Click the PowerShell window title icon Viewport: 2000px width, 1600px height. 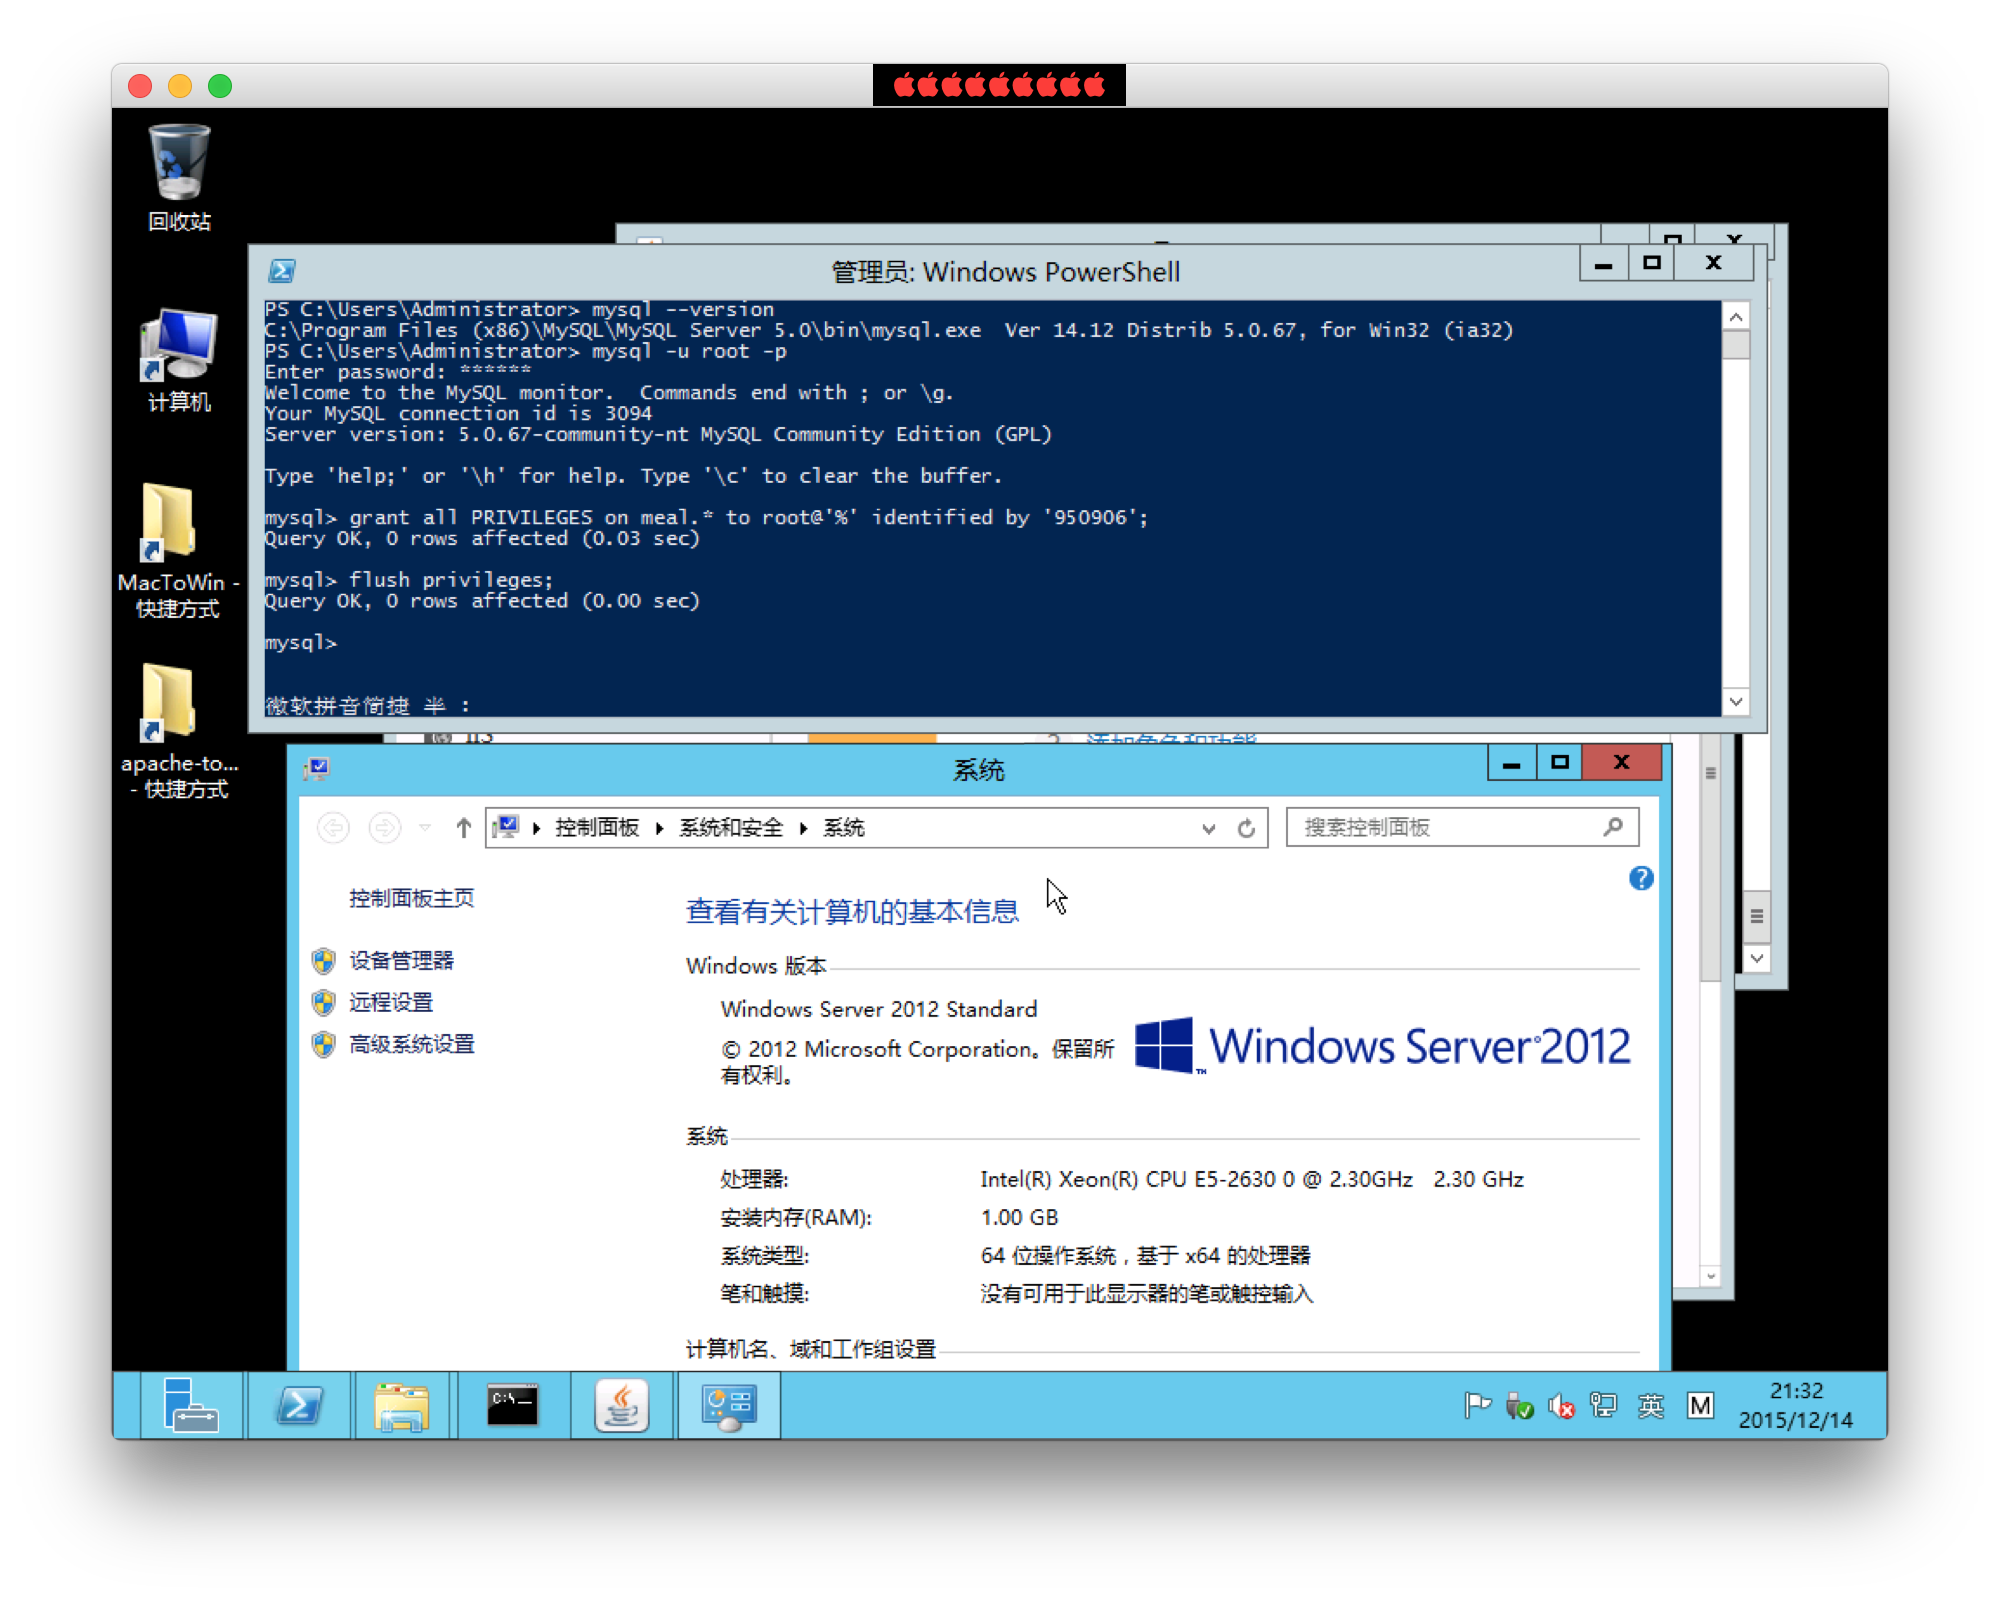tap(282, 270)
